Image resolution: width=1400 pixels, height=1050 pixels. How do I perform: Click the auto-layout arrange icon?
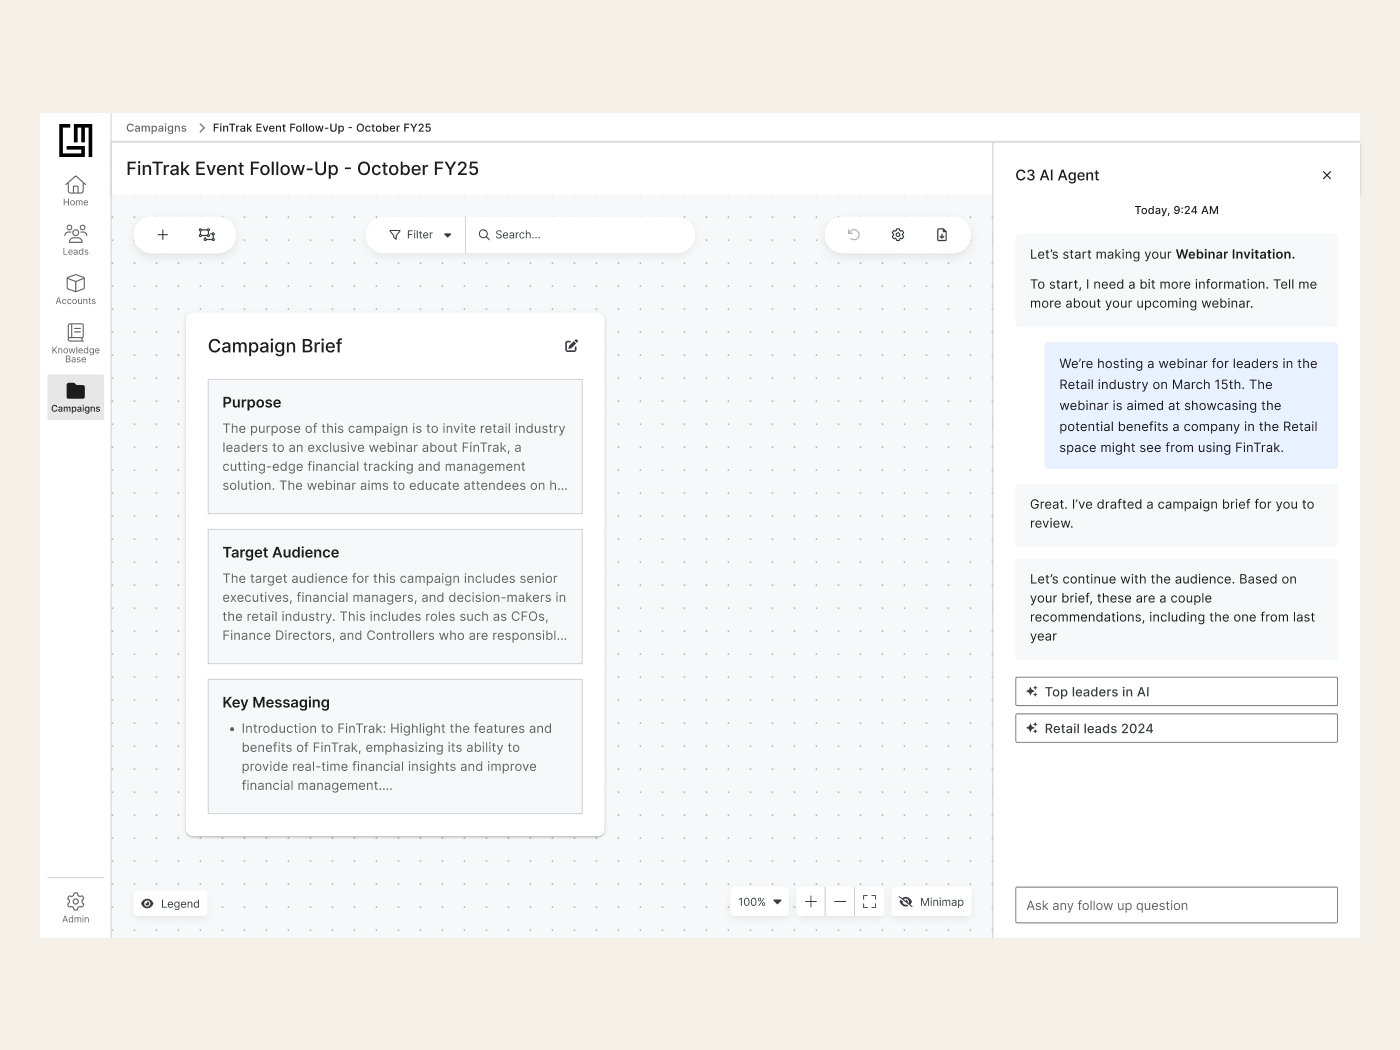click(207, 235)
